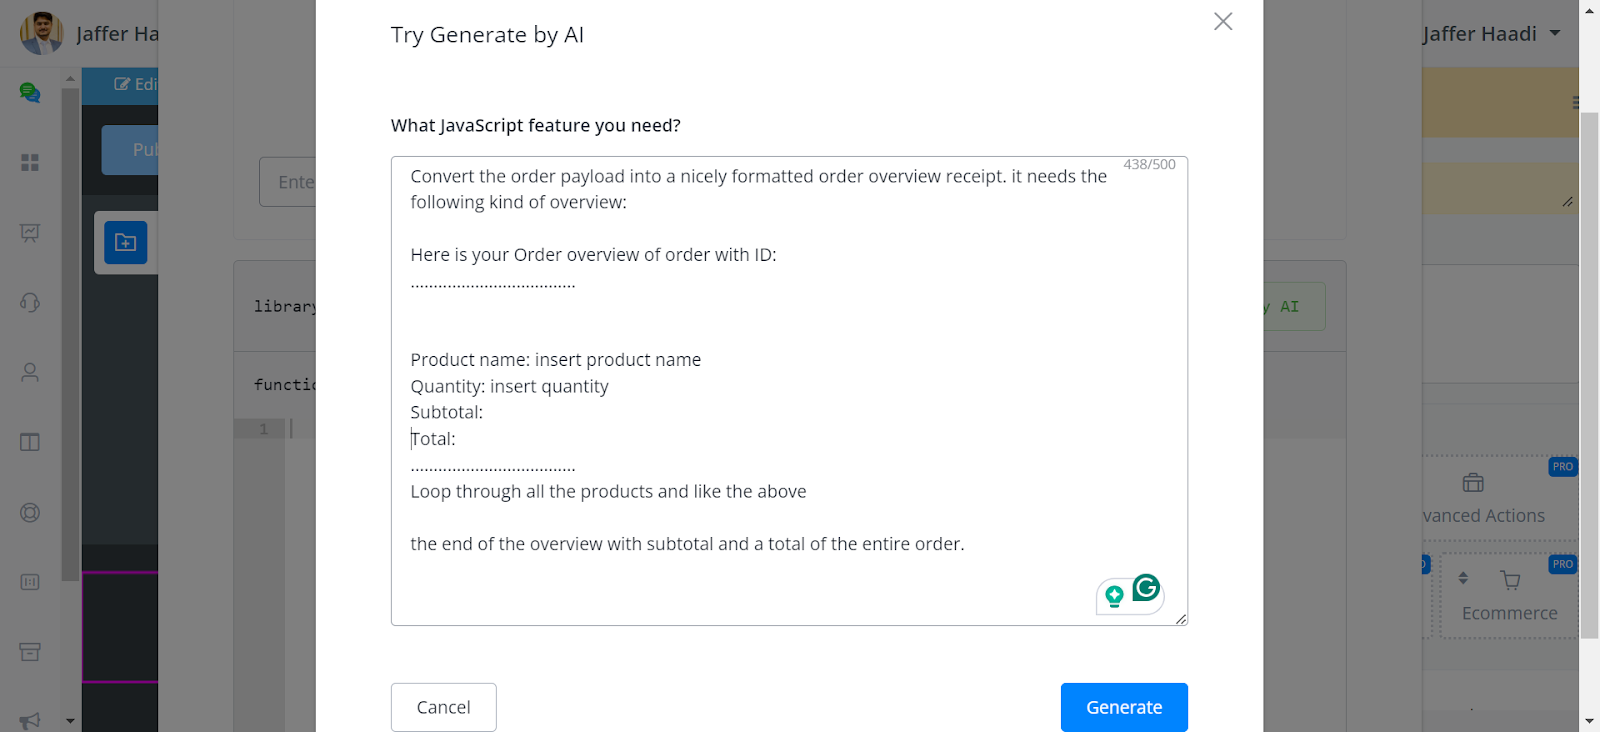
Task: Click the left panel scroll down arrow
Action: click(x=70, y=720)
